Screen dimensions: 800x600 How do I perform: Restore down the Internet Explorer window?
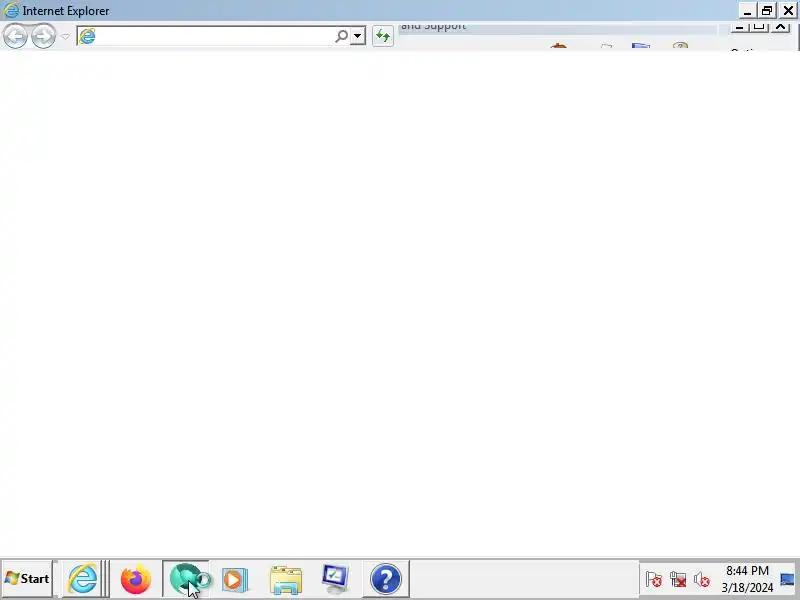(767, 11)
